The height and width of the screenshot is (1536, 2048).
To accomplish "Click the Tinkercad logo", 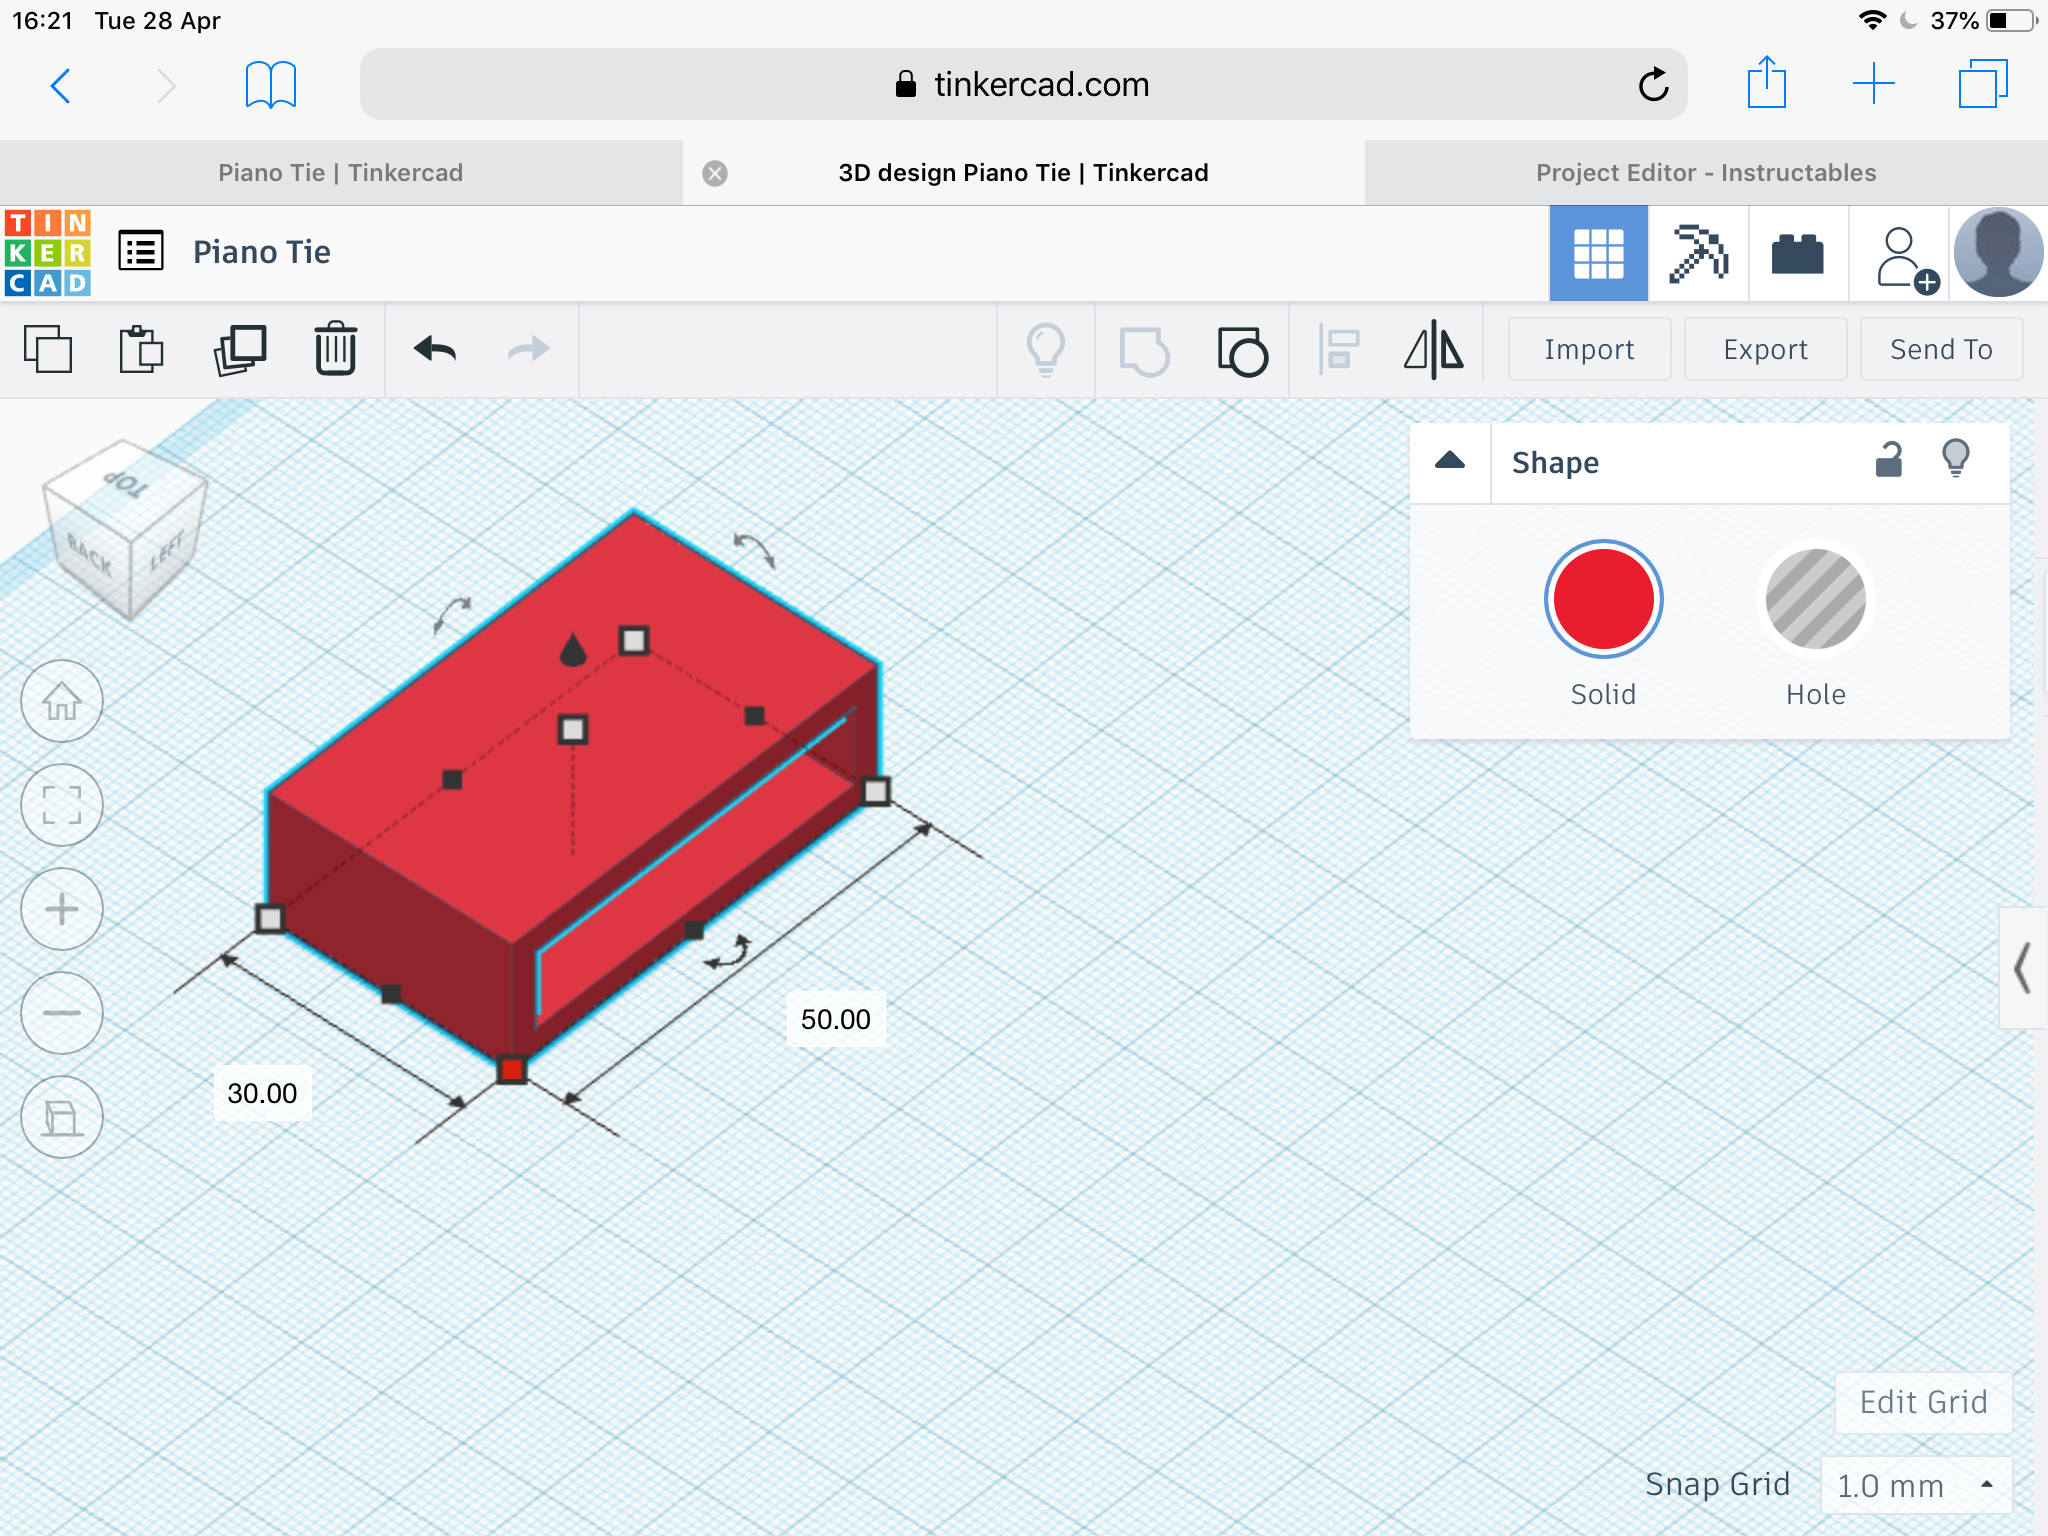I will pos(47,253).
